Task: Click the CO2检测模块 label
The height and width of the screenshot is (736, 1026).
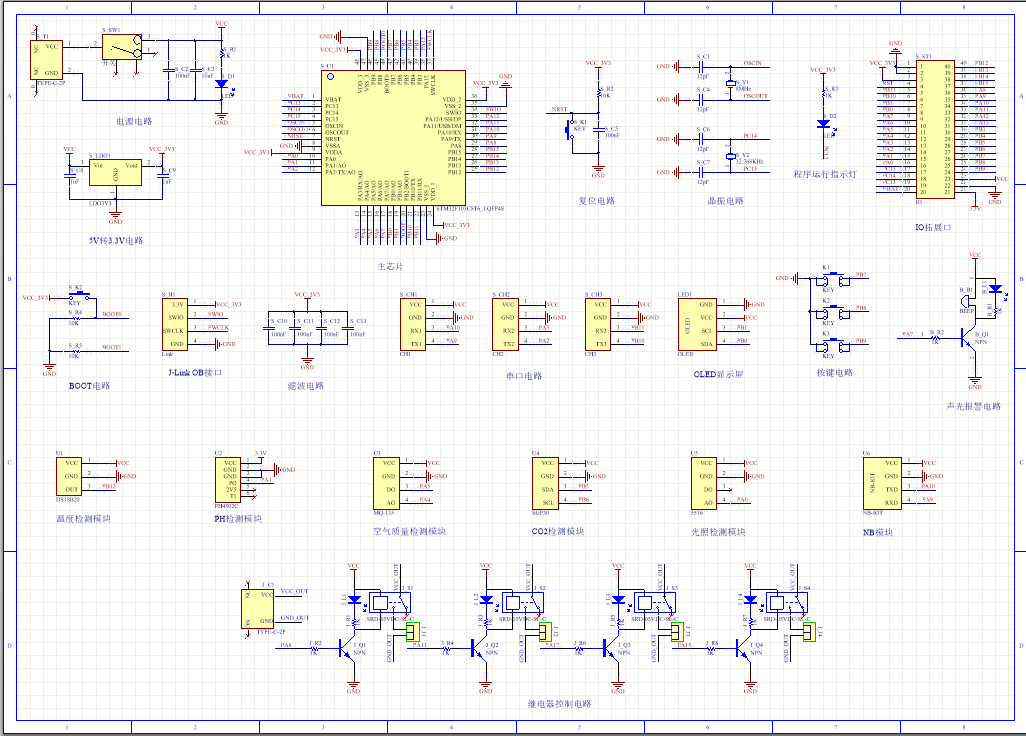Action: pyautogui.click(x=558, y=531)
